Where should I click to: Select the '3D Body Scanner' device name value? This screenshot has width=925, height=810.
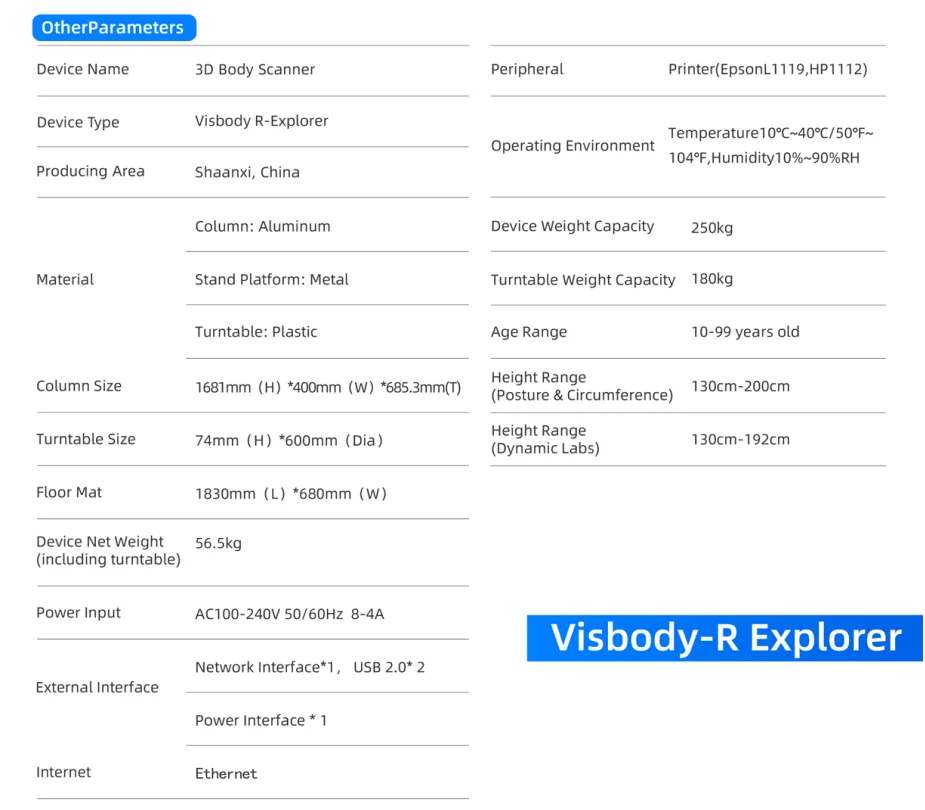(x=255, y=70)
